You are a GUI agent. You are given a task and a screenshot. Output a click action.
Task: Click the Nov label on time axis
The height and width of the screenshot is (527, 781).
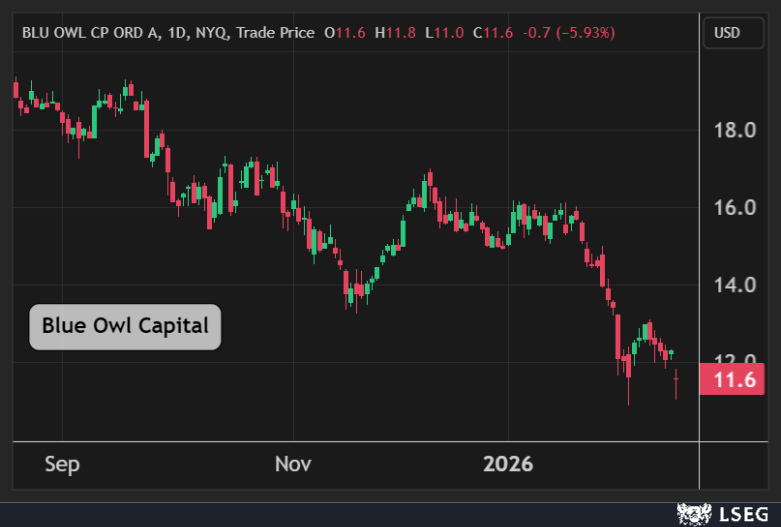[x=293, y=465]
